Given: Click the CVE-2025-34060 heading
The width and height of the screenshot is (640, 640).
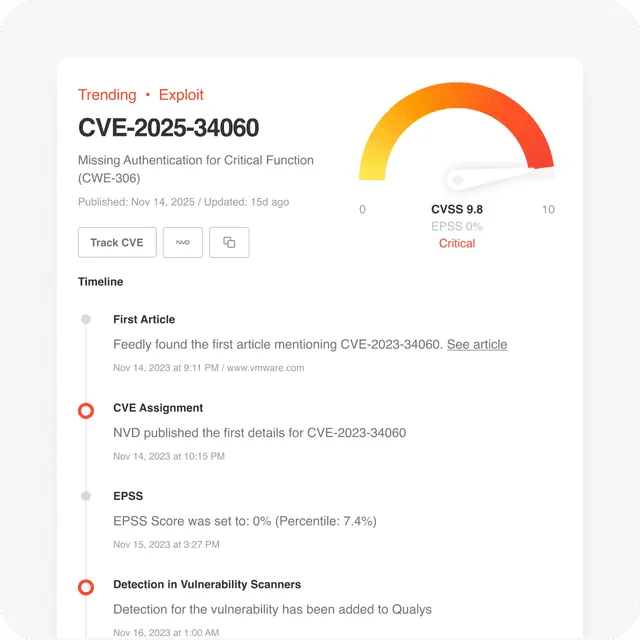Looking at the screenshot, I should [x=169, y=128].
